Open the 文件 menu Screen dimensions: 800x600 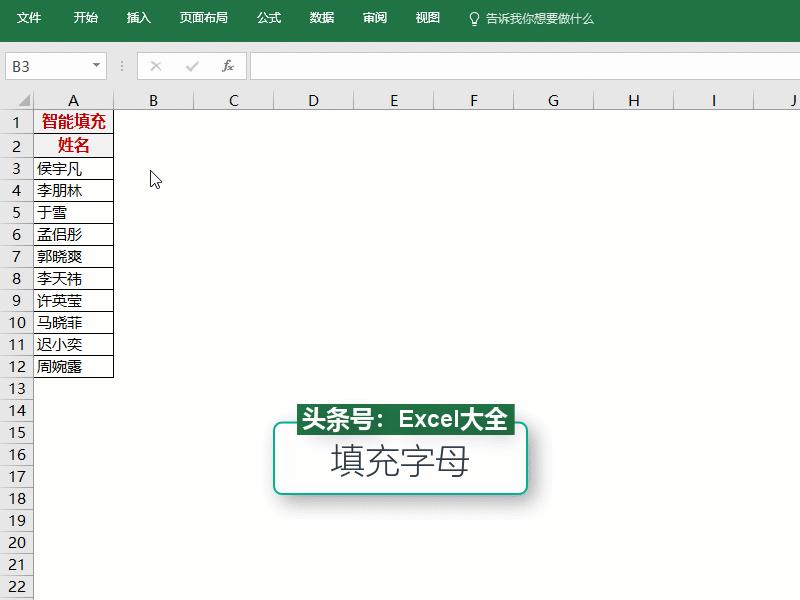[x=28, y=17]
